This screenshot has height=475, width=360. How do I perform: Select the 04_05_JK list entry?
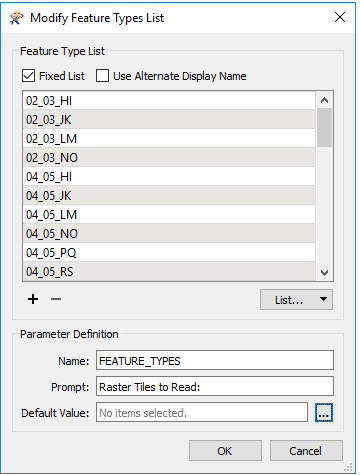(169, 196)
